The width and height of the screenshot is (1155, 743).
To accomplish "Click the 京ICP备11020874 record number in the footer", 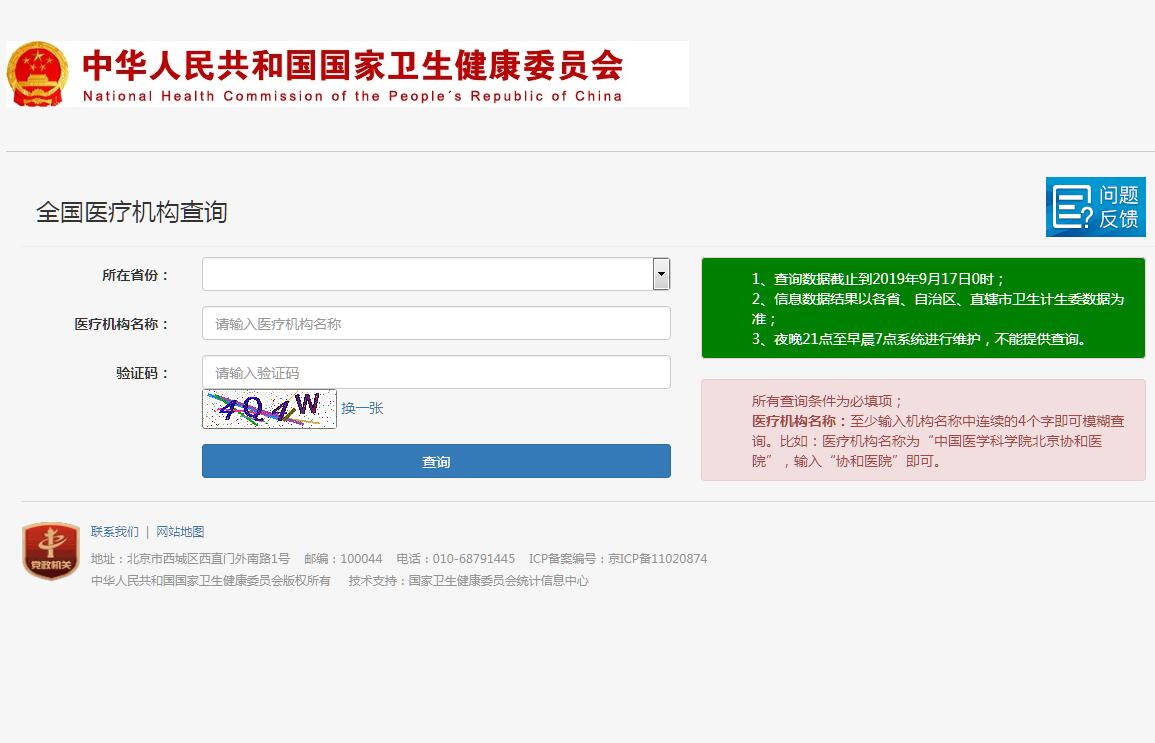I will click(x=657, y=559).
